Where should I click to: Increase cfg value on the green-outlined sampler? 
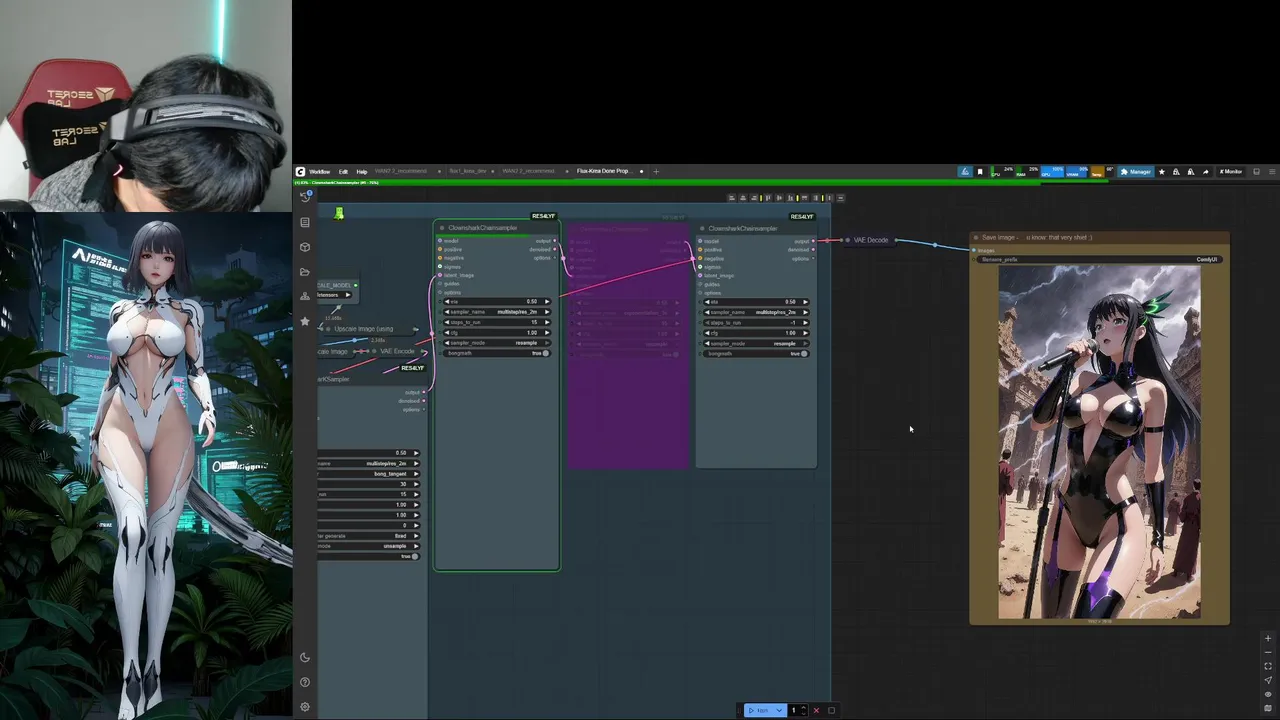tap(547, 333)
